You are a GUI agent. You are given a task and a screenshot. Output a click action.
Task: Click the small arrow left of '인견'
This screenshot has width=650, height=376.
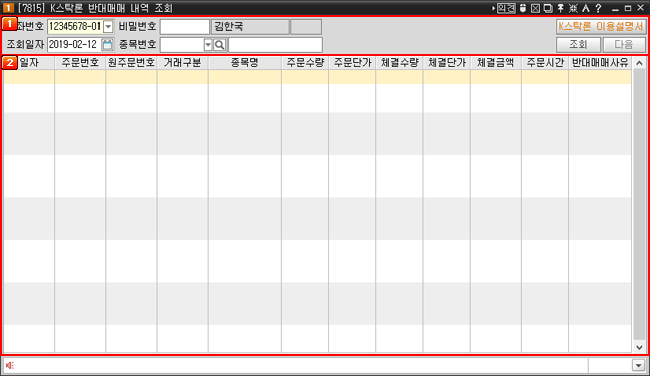(493, 8)
